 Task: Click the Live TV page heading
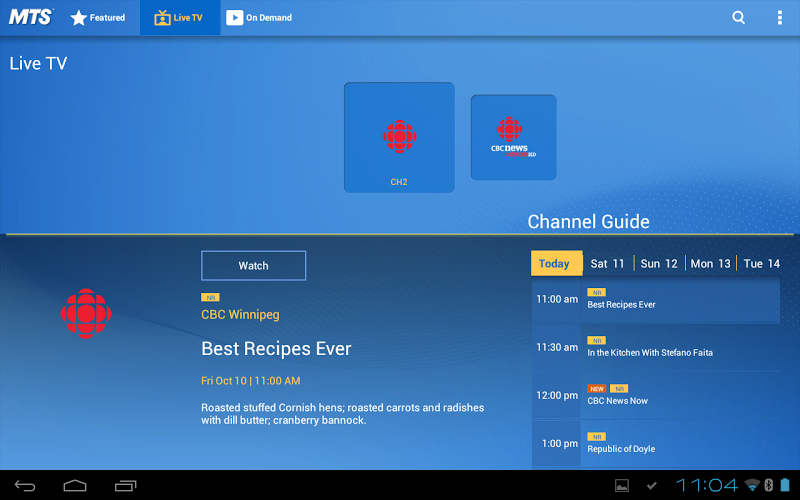click(38, 63)
